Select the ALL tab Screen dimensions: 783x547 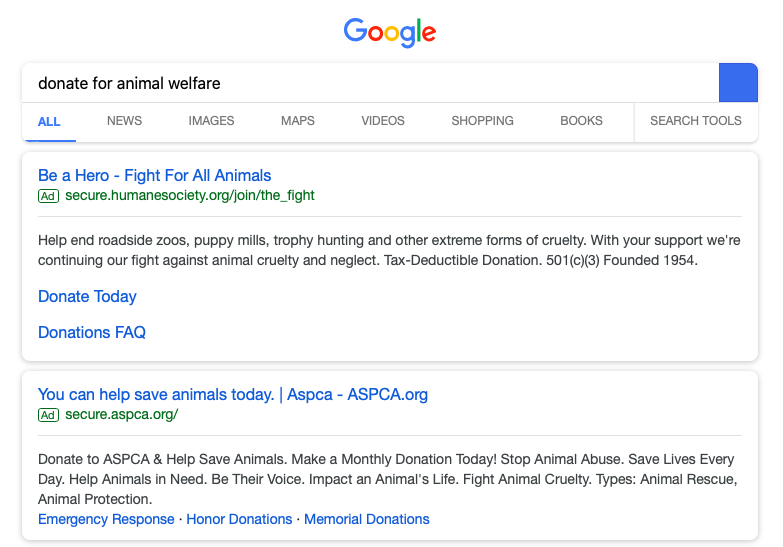tap(49, 121)
